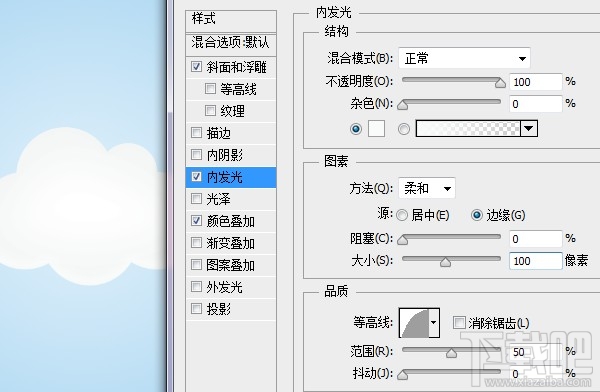This screenshot has width=600, height=392.
Task: Click the 阻塞 slider handle
Action: (402, 240)
